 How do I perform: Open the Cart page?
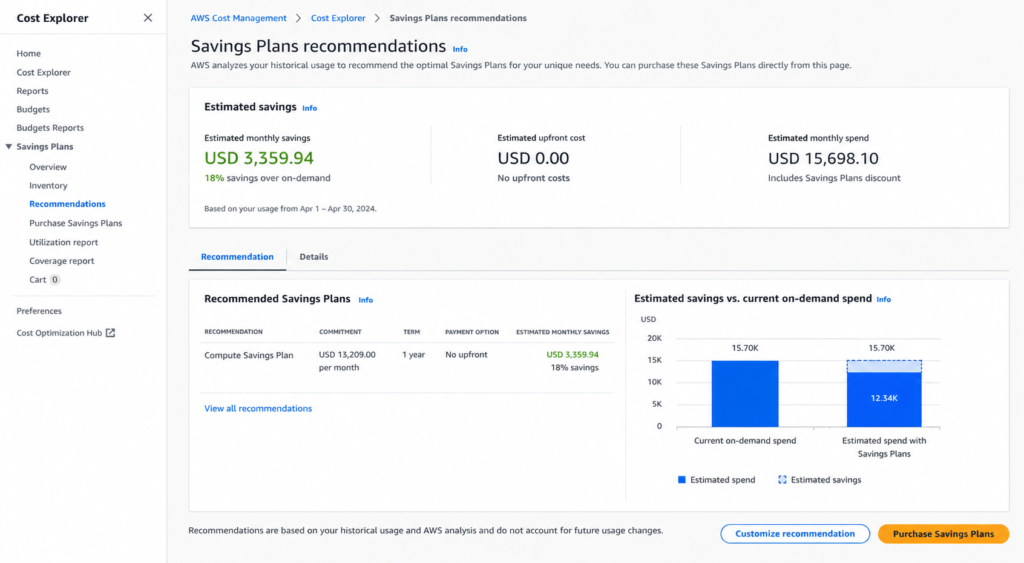coord(37,280)
